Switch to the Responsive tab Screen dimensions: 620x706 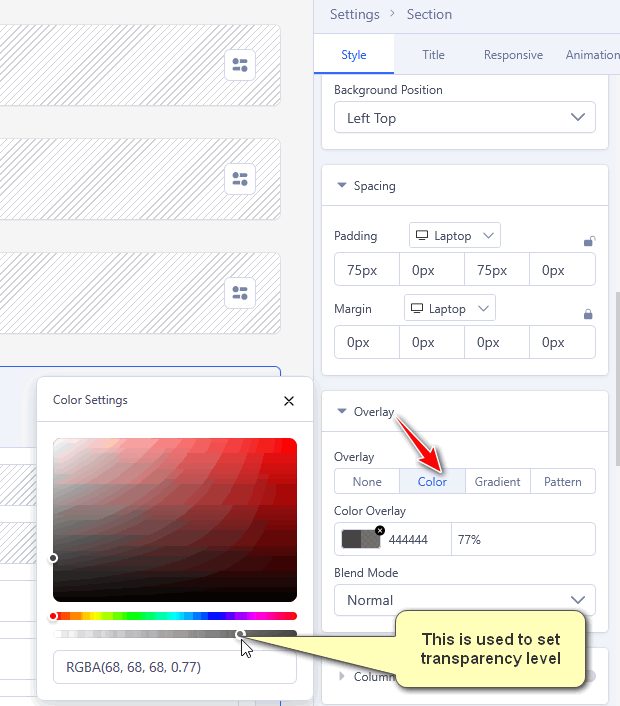pyautogui.click(x=513, y=55)
